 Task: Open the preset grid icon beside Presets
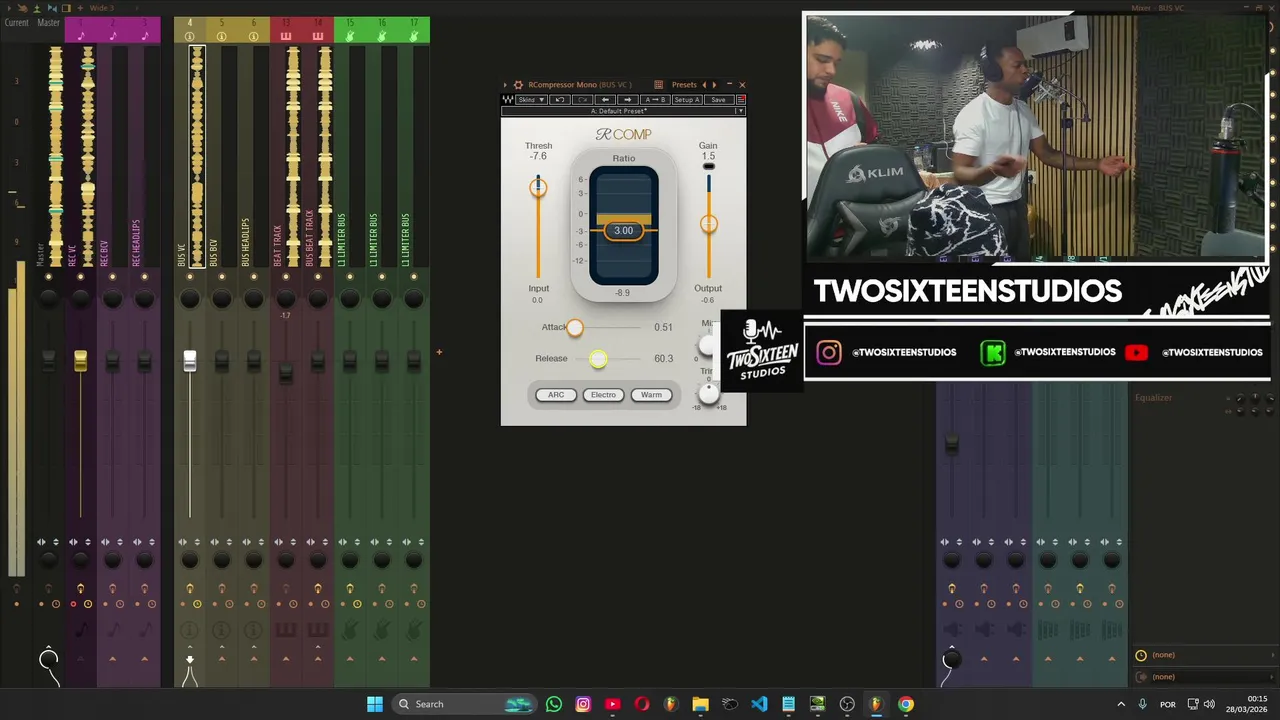tap(658, 85)
